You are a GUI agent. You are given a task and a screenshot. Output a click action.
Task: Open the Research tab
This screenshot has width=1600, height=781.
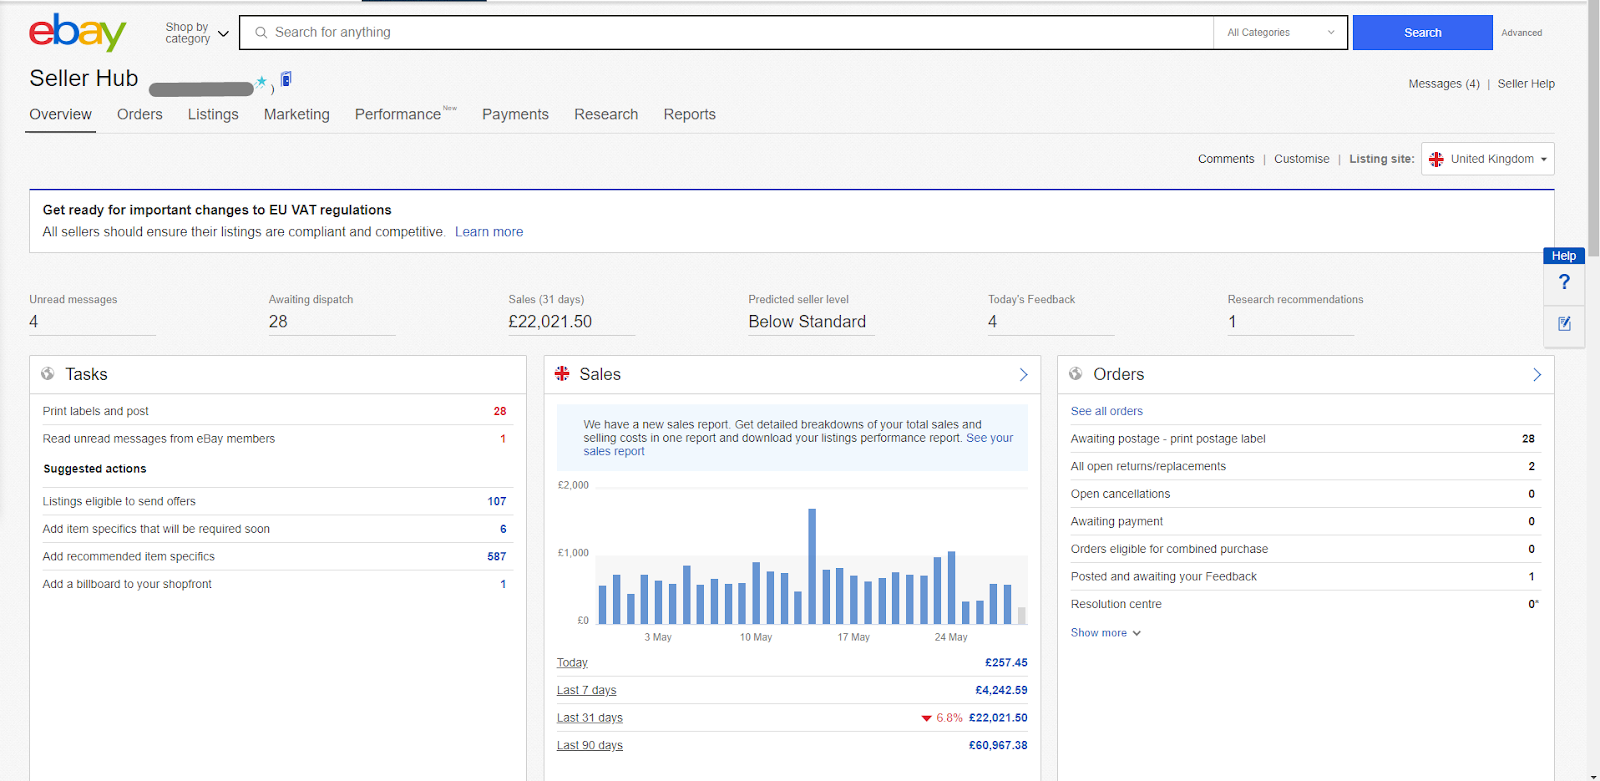pyautogui.click(x=606, y=114)
